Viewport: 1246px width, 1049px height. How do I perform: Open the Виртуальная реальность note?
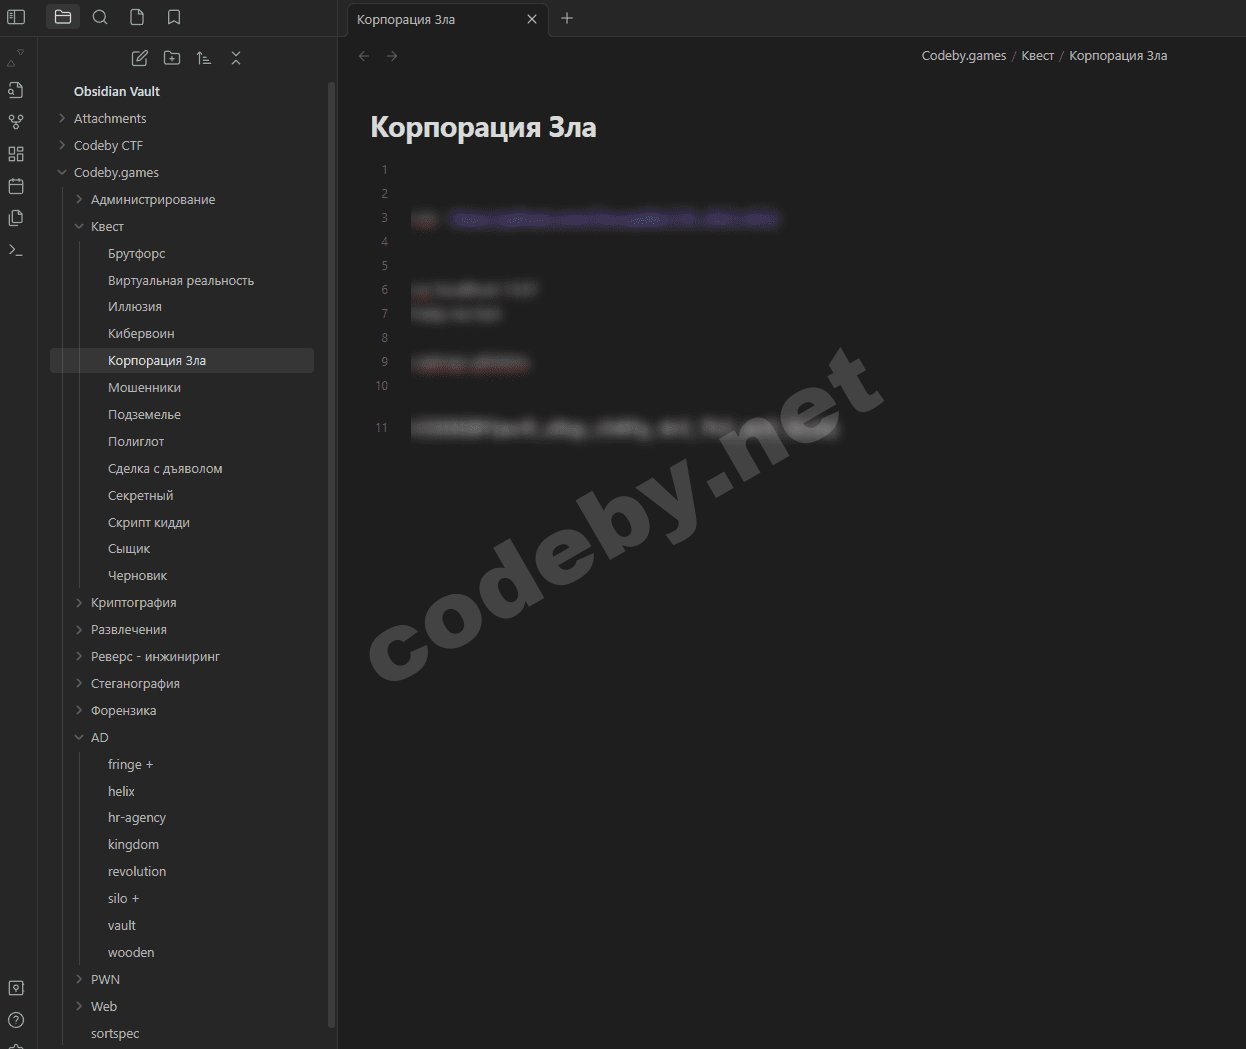(x=182, y=280)
